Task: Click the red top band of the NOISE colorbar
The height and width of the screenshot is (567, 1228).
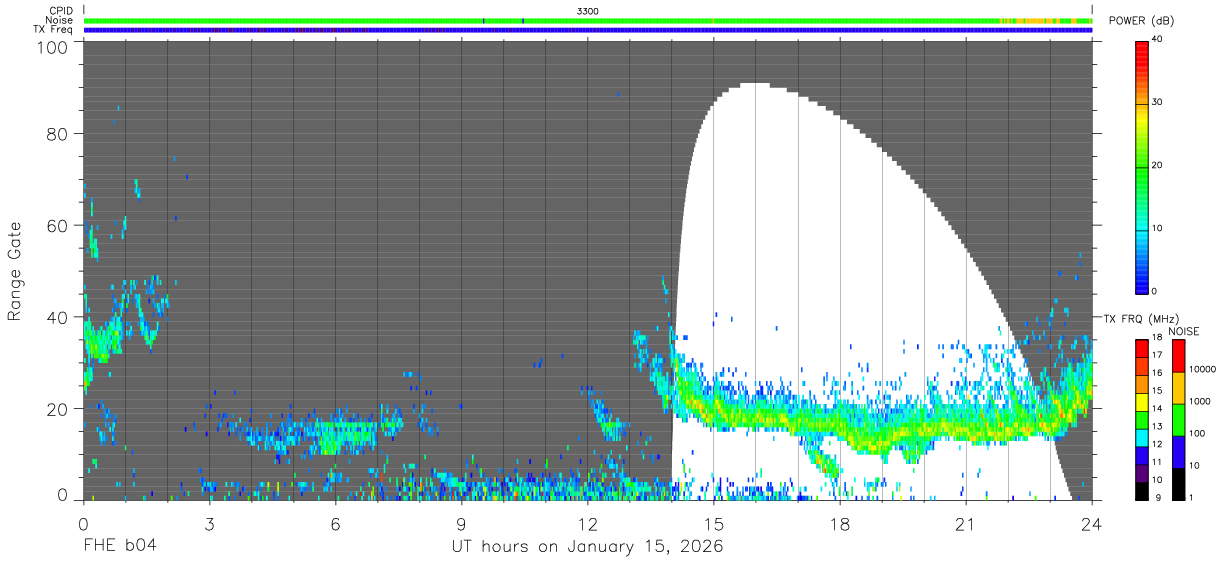Action: click(1178, 356)
